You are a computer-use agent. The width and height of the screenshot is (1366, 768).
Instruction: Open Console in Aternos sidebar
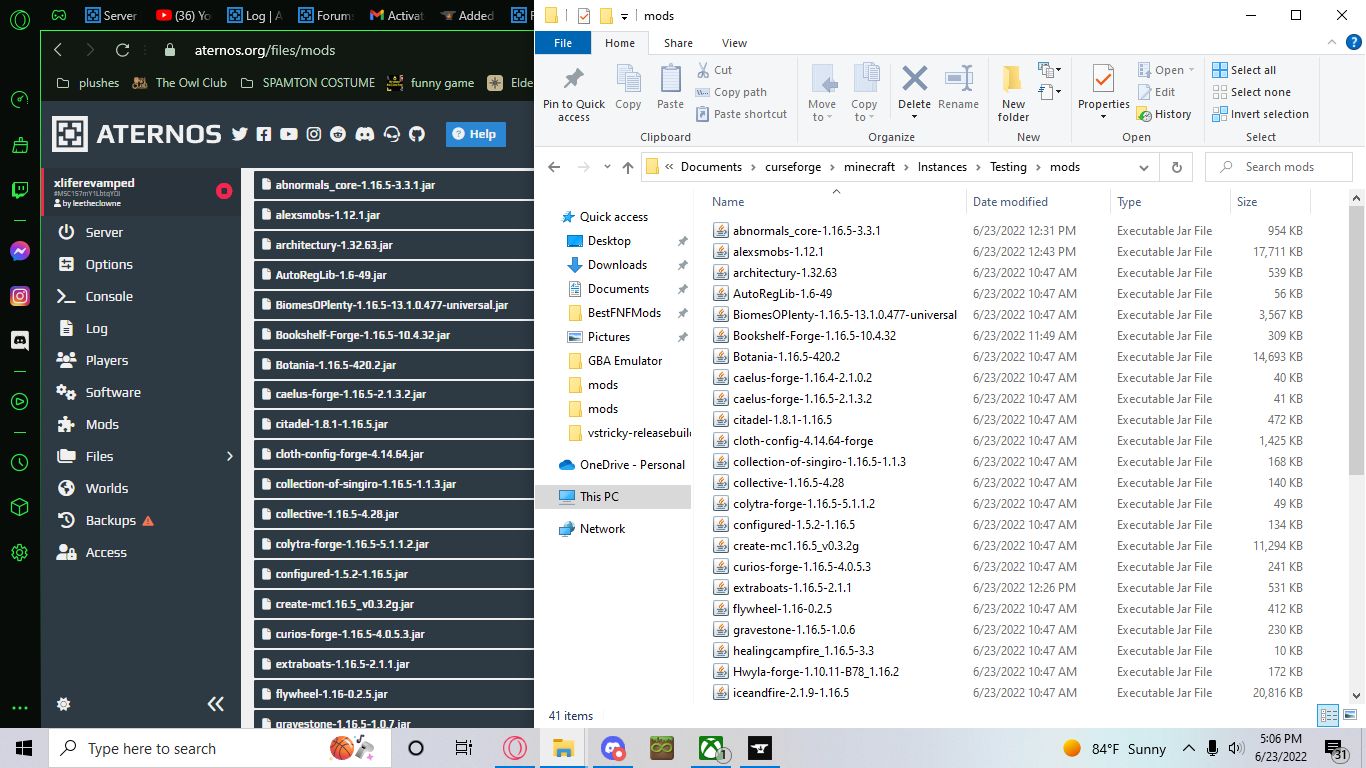(x=109, y=296)
